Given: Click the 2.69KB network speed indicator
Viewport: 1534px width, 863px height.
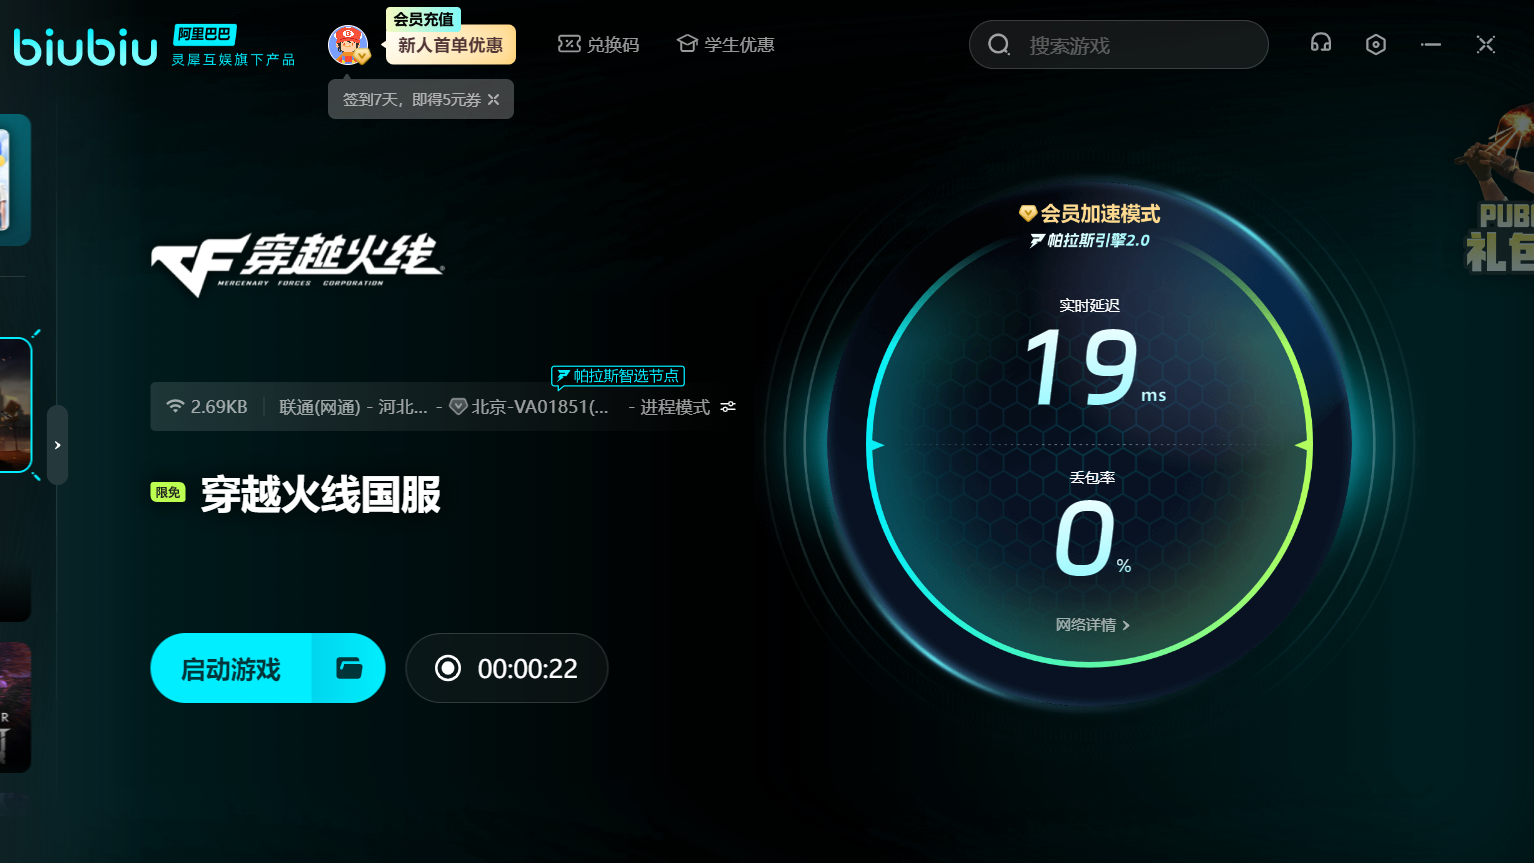Looking at the screenshot, I should point(207,407).
